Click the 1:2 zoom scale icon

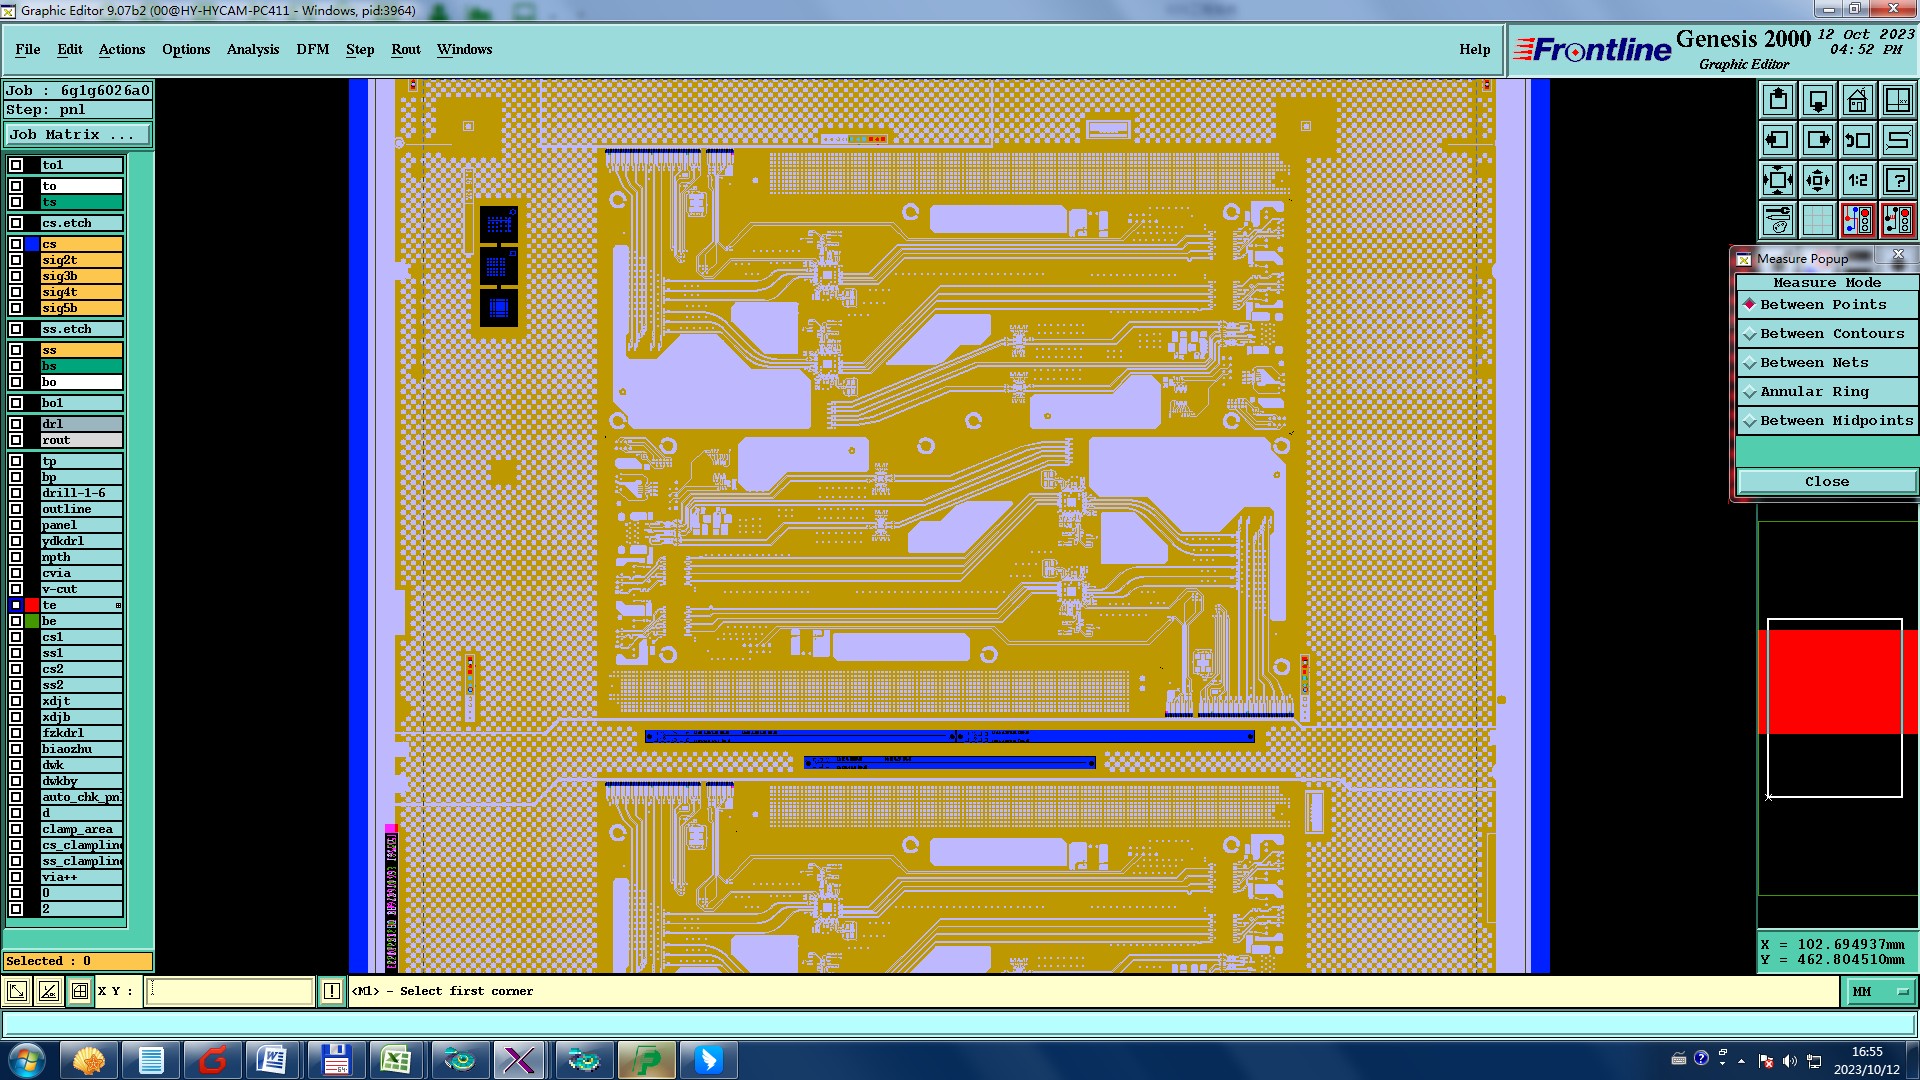[x=1857, y=180]
